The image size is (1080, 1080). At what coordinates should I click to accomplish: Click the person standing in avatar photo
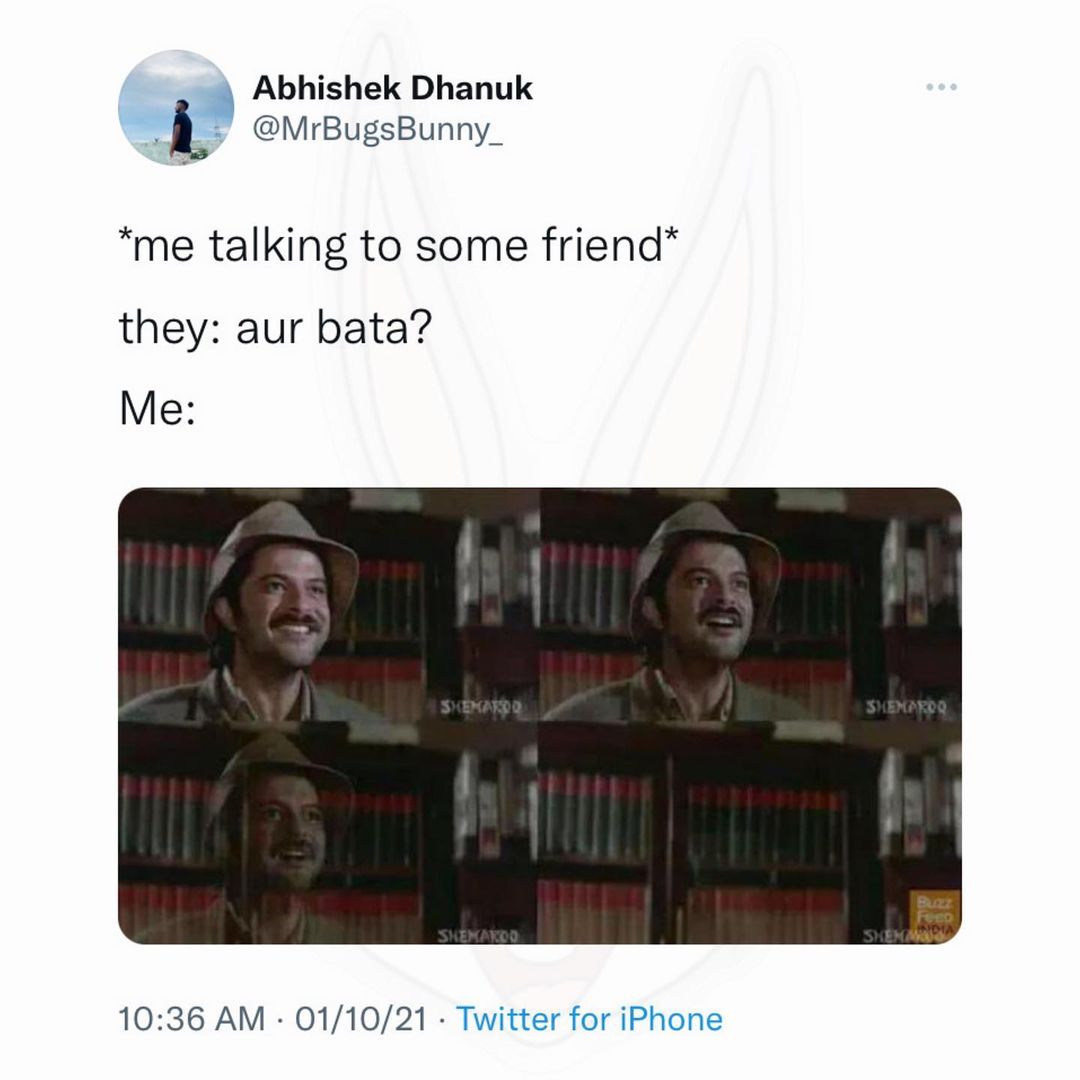tap(182, 130)
